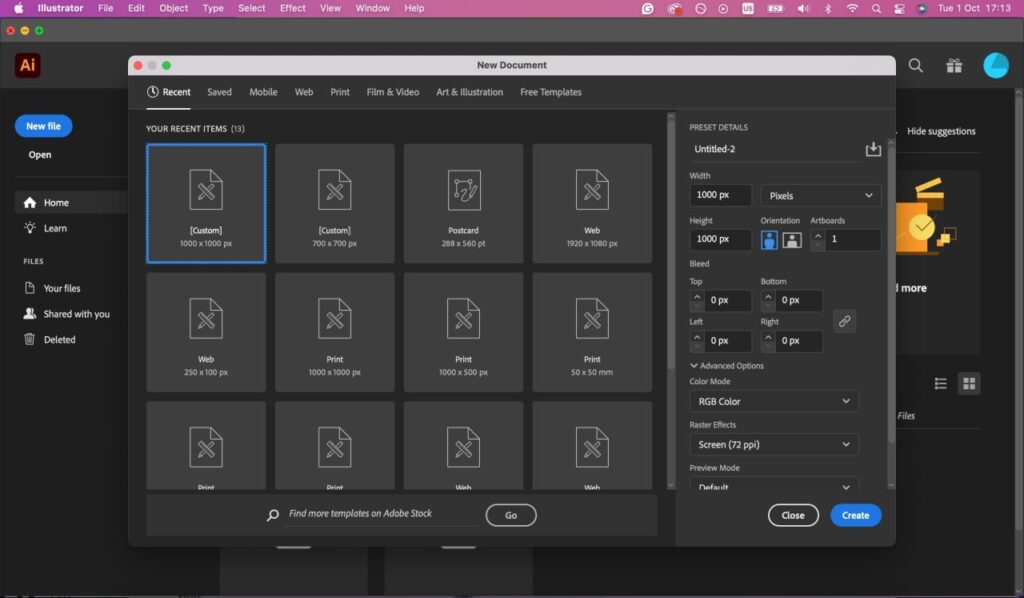1024x598 pixels.
Task: Click the Adobe Stock template search field
Action: pos(384,514)
